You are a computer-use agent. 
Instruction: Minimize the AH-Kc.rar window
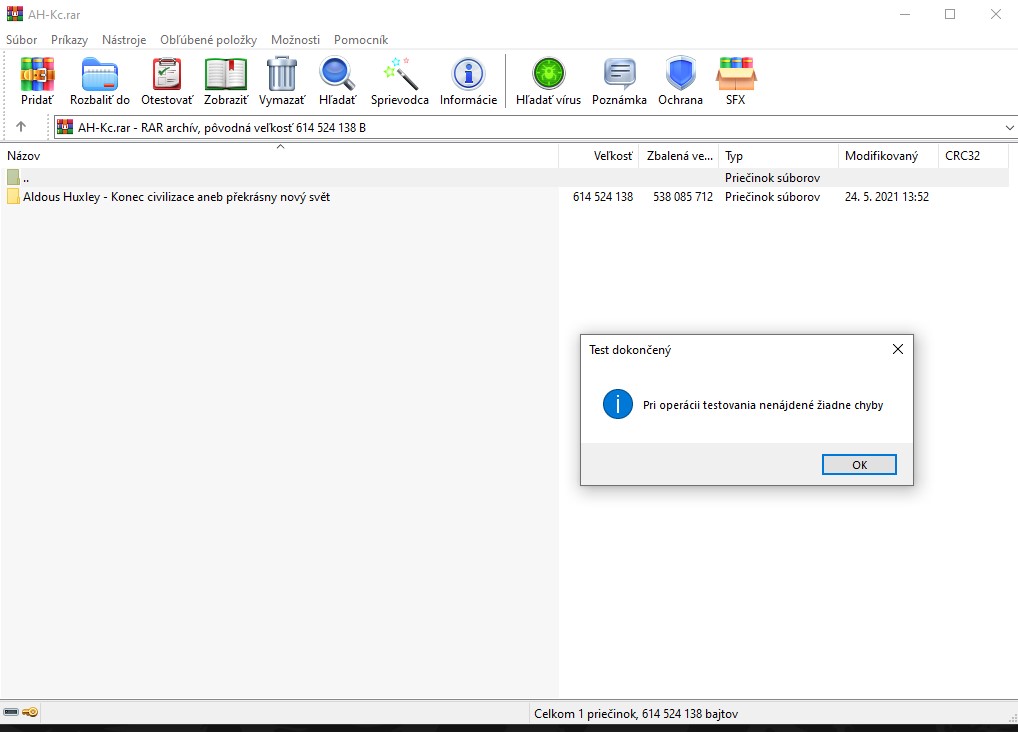(906, 14)
